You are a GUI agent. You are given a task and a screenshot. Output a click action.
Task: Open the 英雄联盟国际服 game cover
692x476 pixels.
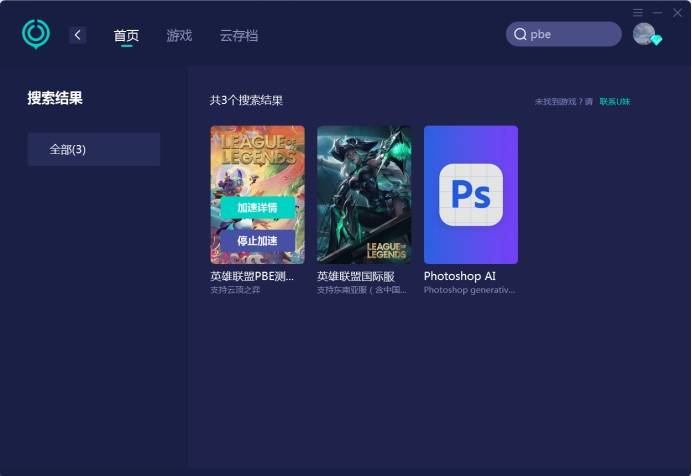tap(364, 195)
